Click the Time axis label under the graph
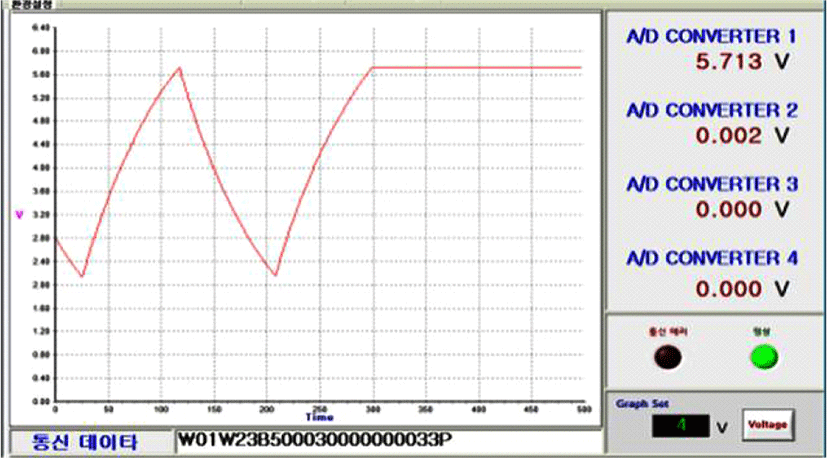Image resolution: width=827 pixels, height=458 pixels. tap(320, 417)
